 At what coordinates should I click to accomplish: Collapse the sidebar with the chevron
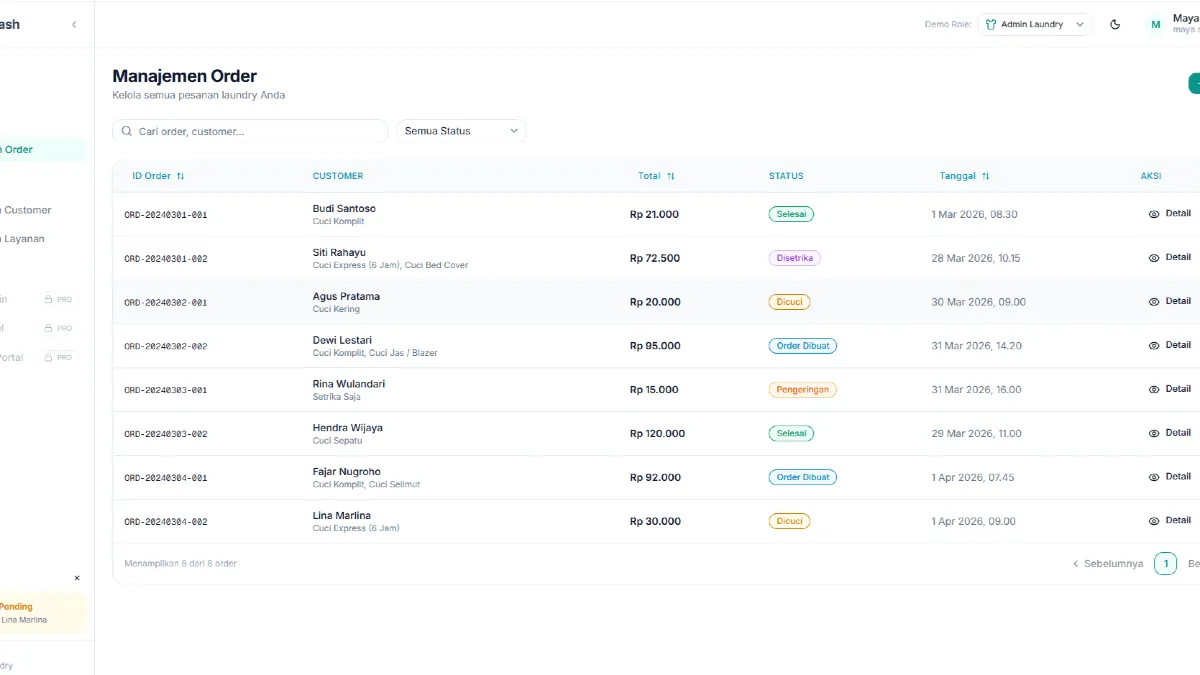point(73,25)
